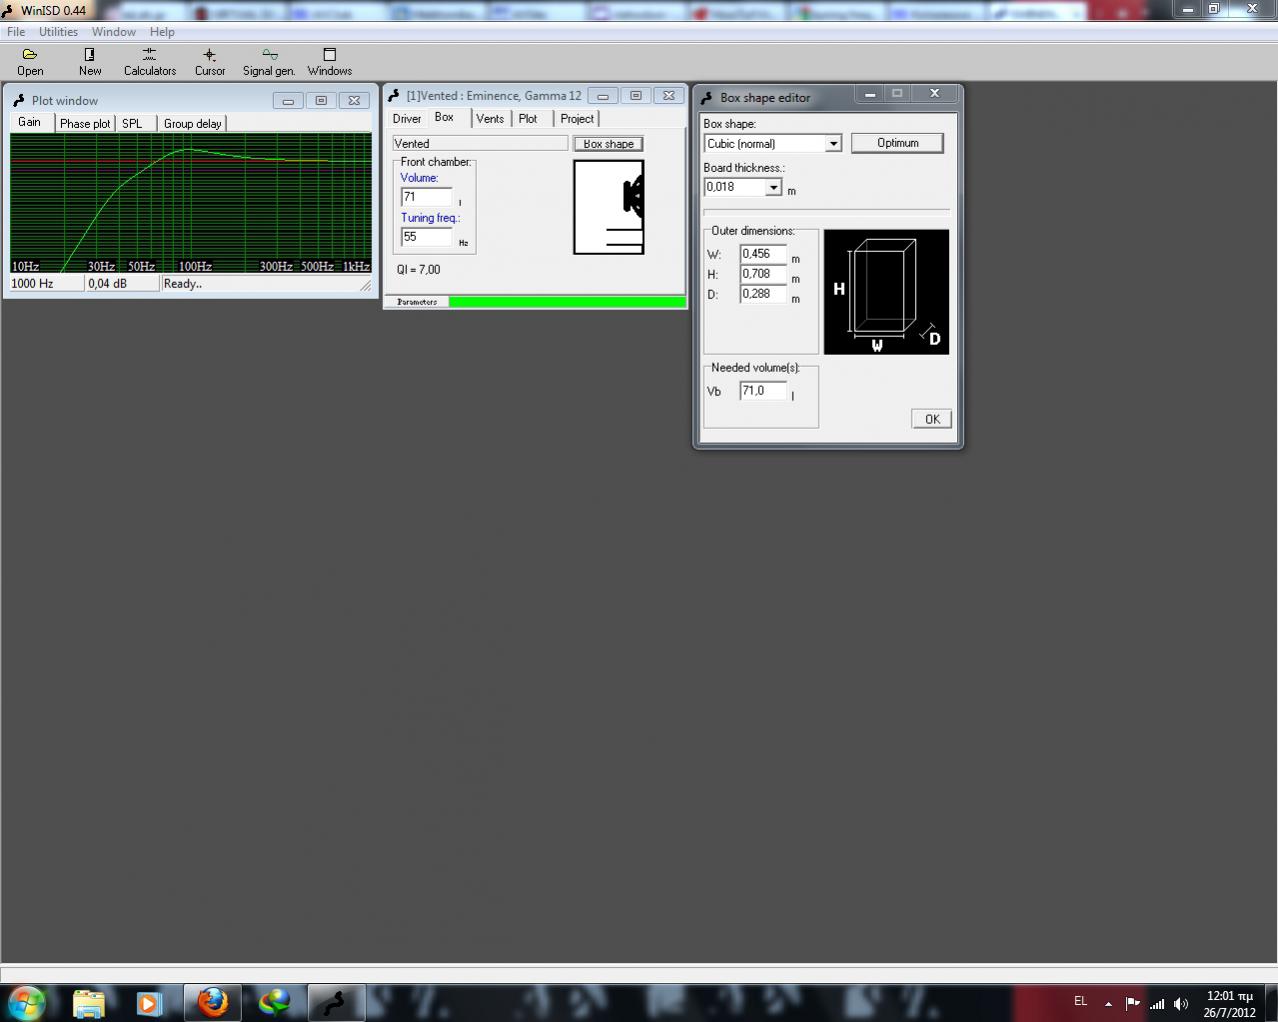Click the needed volume Vb field
Image resolution: width=1278 pixels, height=1022 pixels.
763,391
